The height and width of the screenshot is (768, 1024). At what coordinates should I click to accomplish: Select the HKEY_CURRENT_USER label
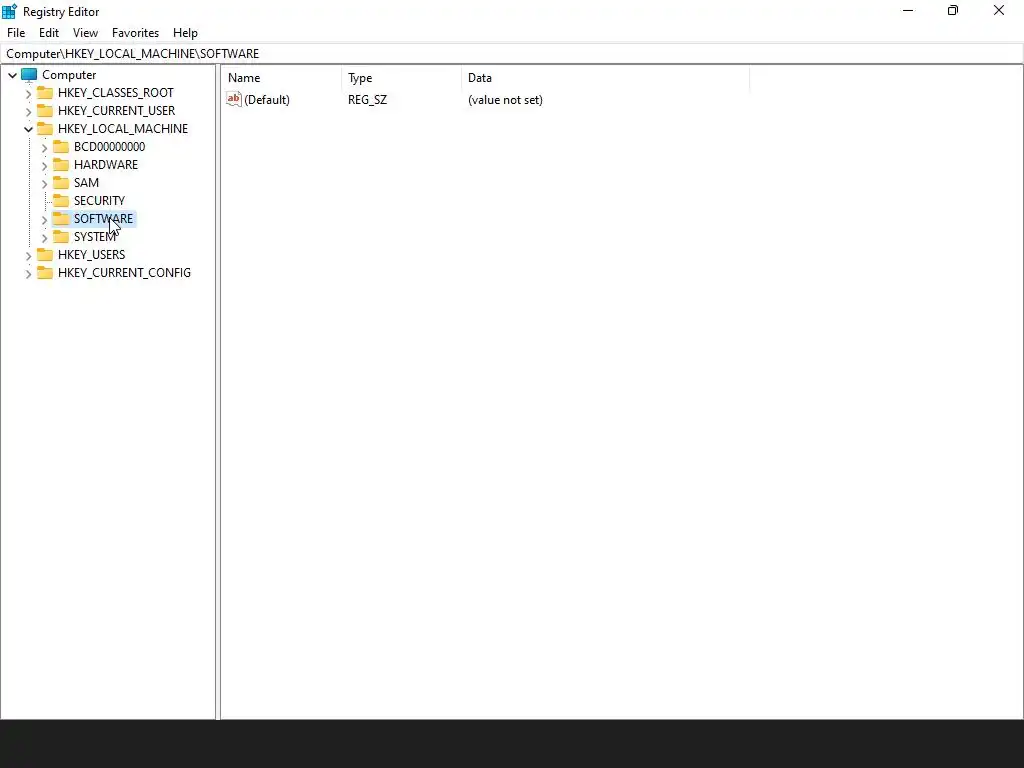click(116, 110)
